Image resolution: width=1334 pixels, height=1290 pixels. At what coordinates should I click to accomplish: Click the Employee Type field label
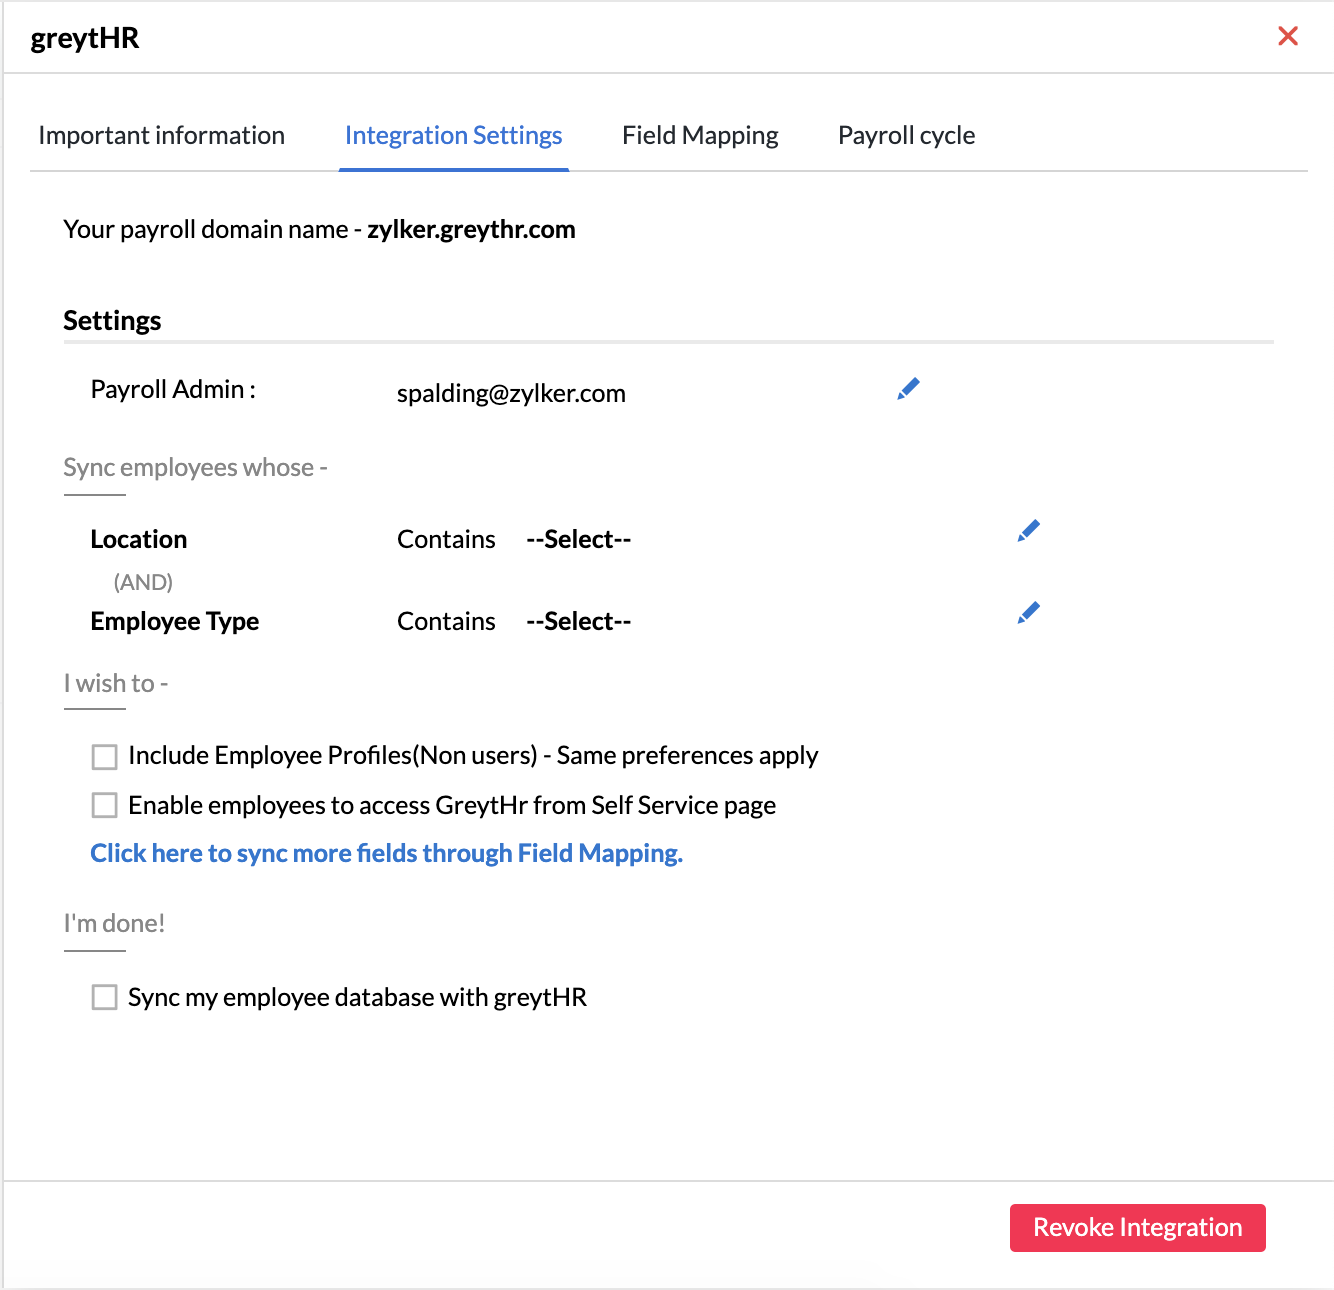tap(175, 622)
